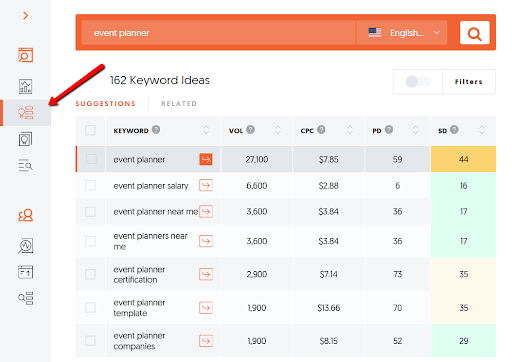Click arrow icon beside 'event planner salary'
The height and width of the screenshot is (362, 512).
click(x=206, y=185)
